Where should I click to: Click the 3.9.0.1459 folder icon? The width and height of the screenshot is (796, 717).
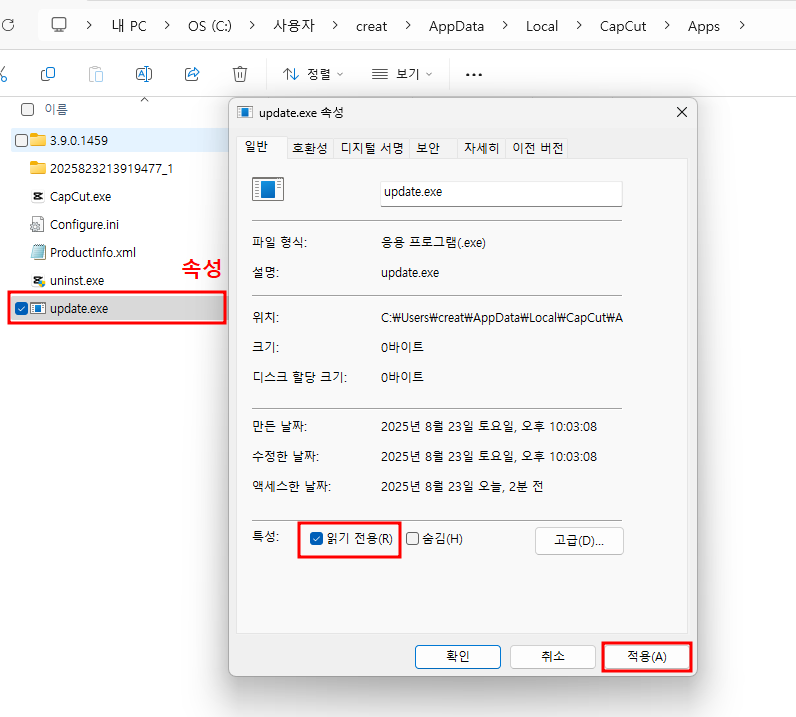tap(38, 140)
